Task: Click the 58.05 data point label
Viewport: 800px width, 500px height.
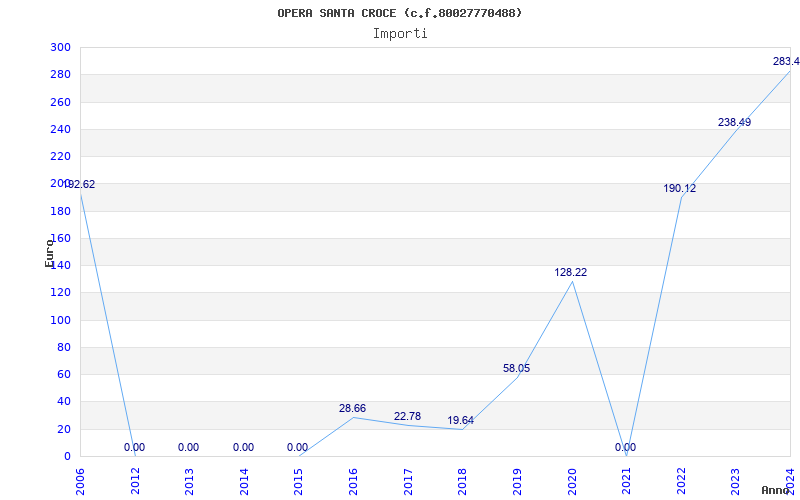Action: (x=516, y=368)
